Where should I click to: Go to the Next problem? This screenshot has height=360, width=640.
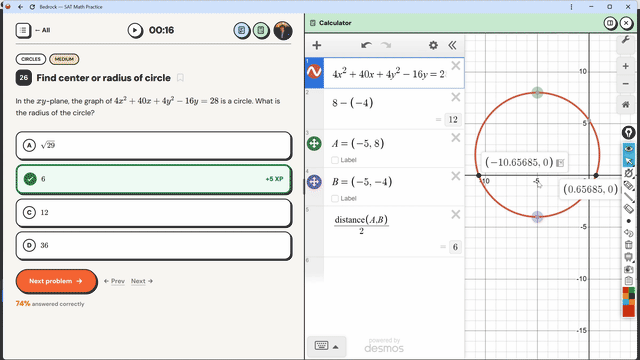[x=56, y=281]
